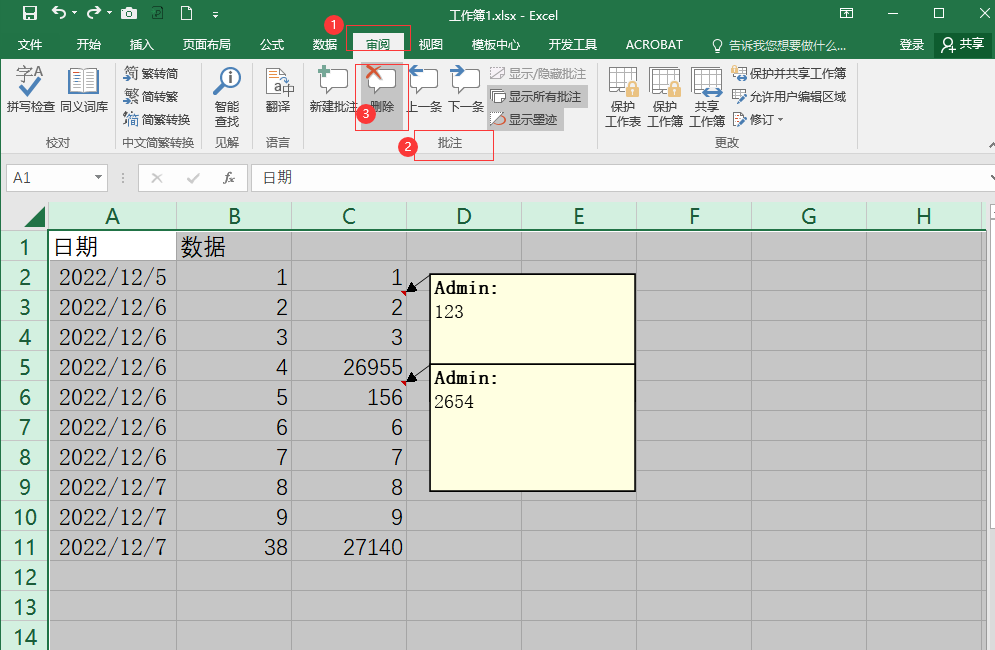Go to next comment 下一条
The height and width of the screenshot is (650, 995).
[466, 90]
